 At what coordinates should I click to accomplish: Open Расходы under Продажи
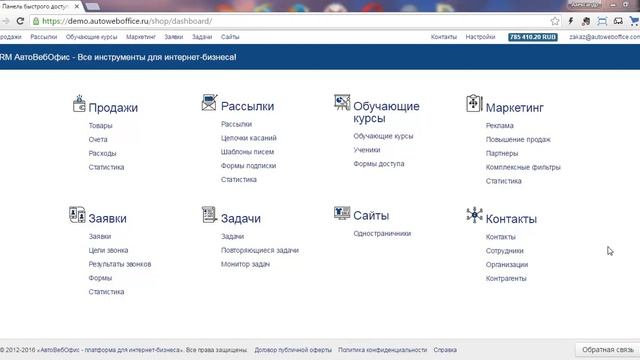tap(102, 153)
